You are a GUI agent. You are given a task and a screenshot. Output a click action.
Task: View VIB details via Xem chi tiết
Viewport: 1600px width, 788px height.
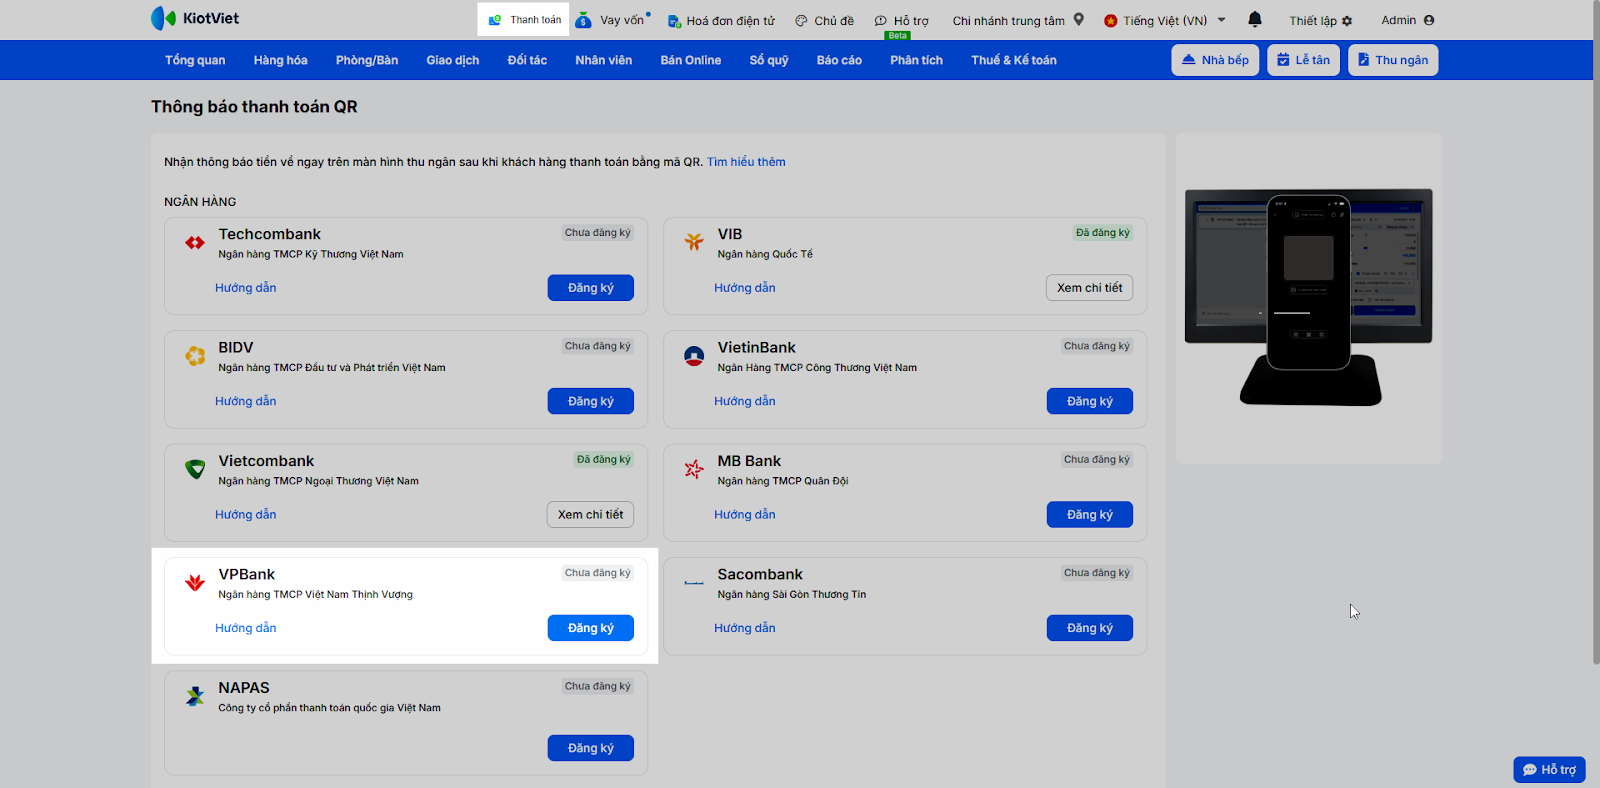click(1090, 288)
